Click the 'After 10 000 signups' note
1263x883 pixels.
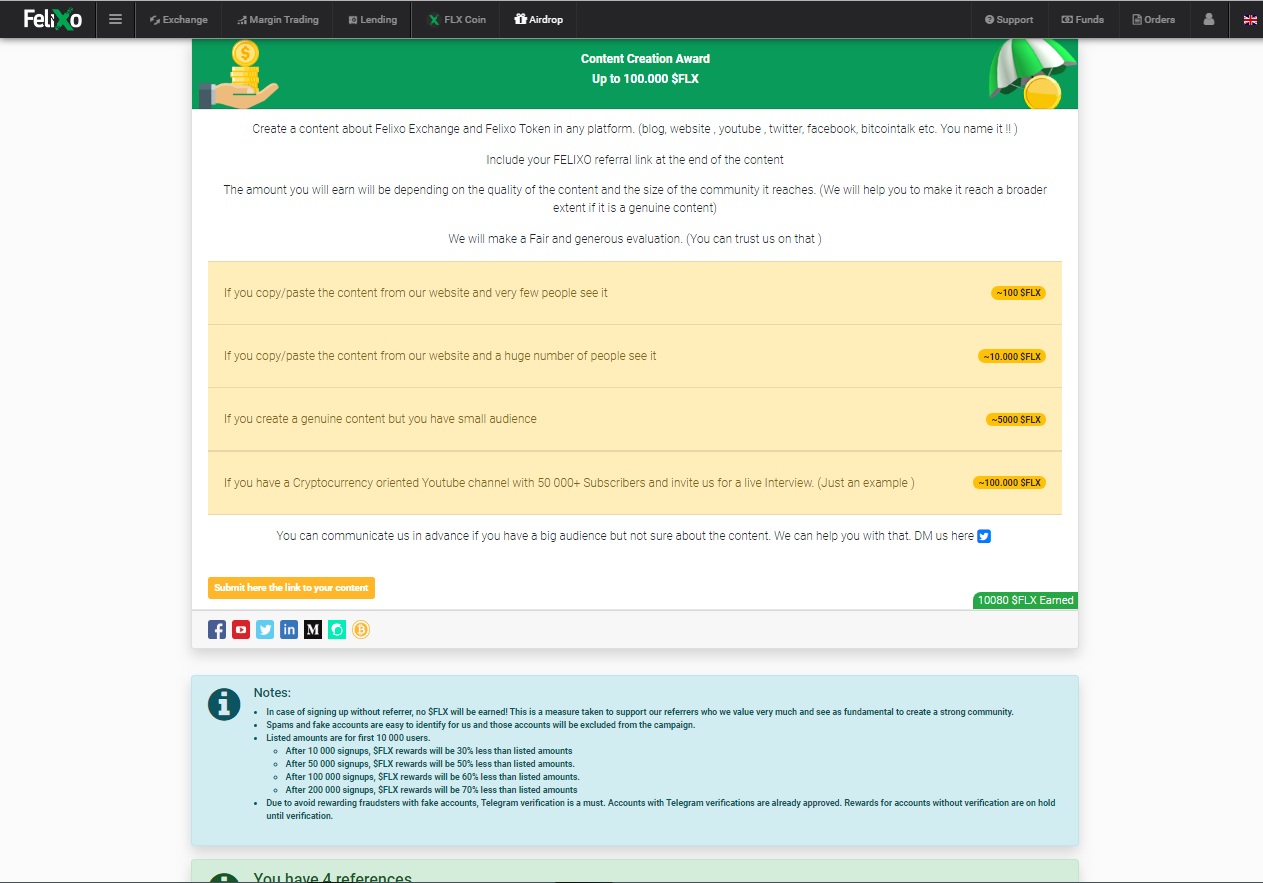point(429,751)
